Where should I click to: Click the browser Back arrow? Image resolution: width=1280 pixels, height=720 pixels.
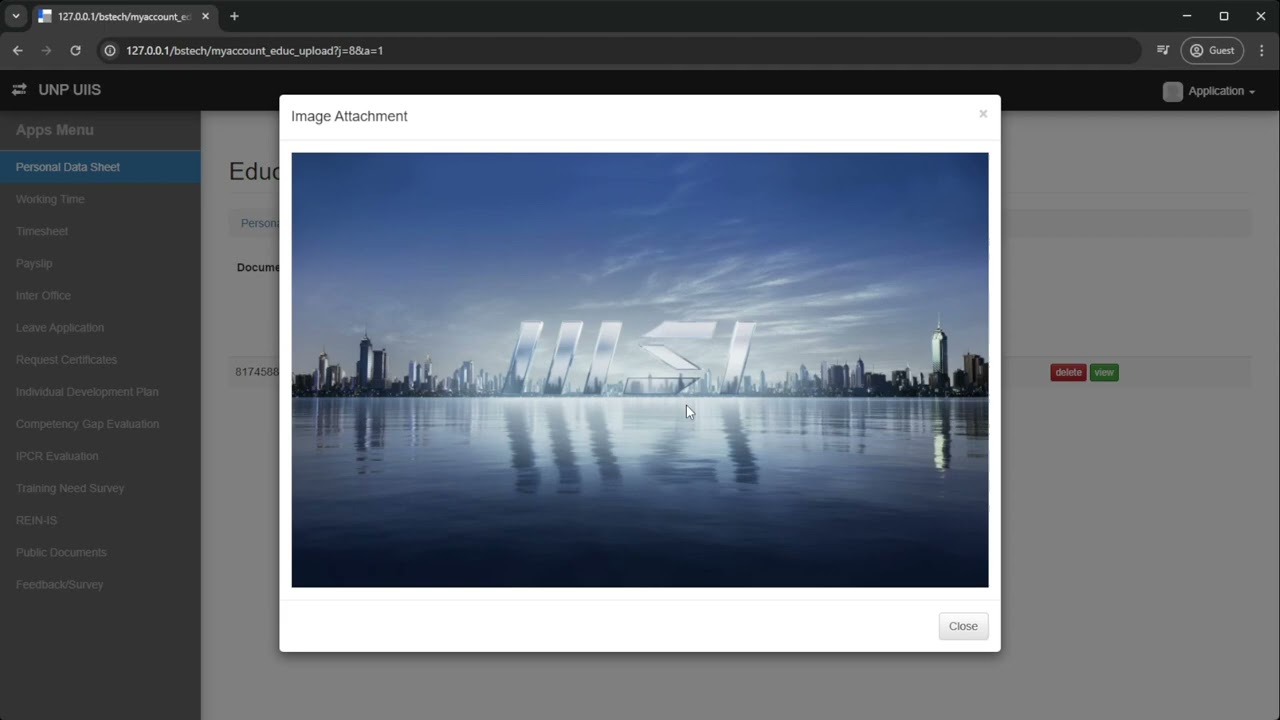point(18,50)
